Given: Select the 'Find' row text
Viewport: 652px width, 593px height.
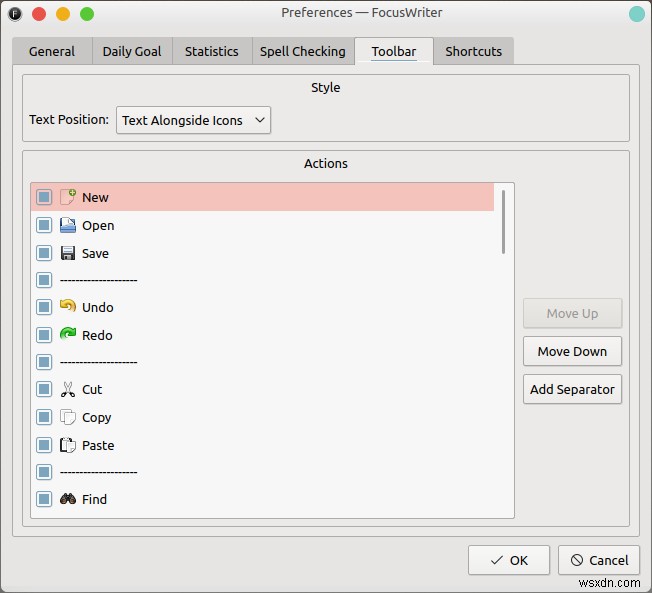Looking at the screenshot, I should [94, 499].
